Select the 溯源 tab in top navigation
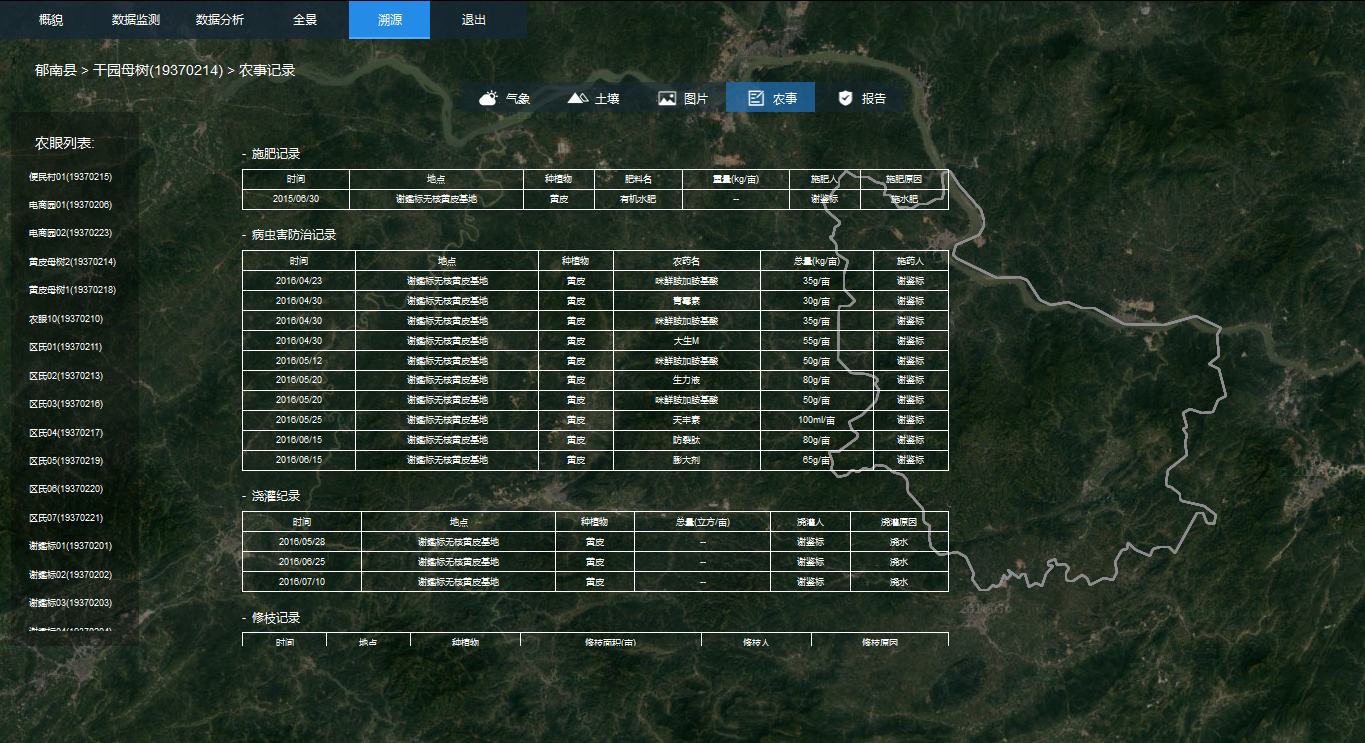Image resolution: width=1365 pixels, height=743 pixels. (389, 20)
